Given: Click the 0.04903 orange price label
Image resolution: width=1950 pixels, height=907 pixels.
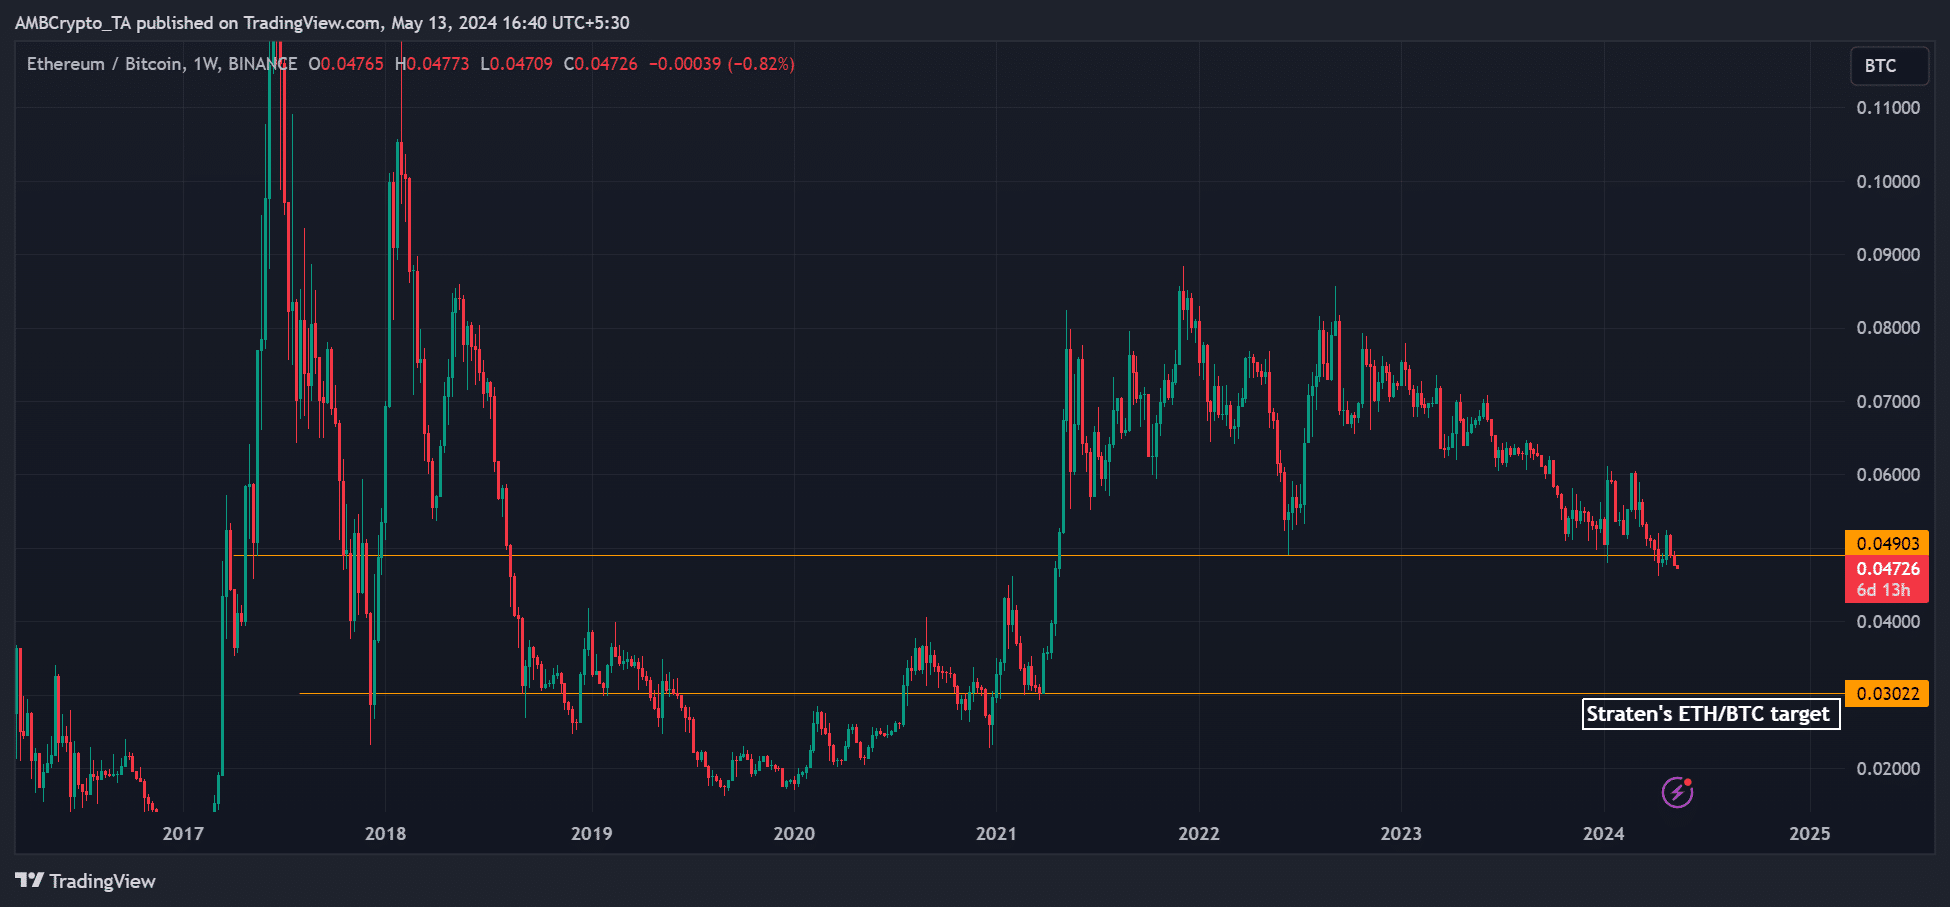Looking at the screenshot, I should 1887,543.
